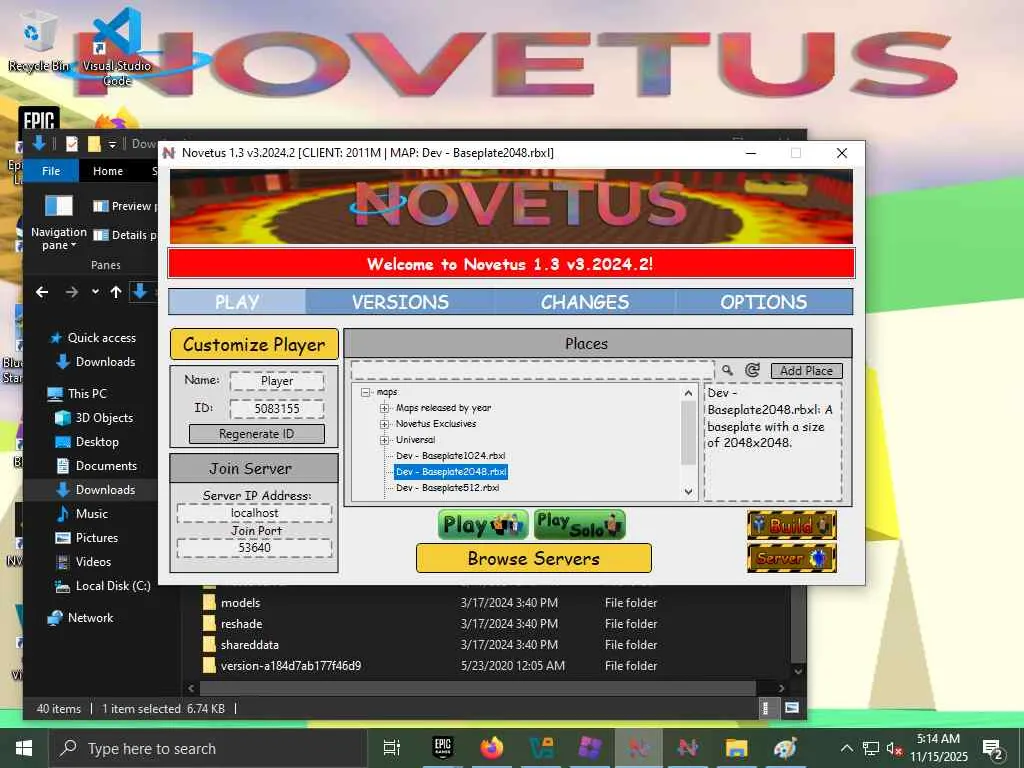Click the network tray icon
Screen dimensions: 1024x768
870,749
